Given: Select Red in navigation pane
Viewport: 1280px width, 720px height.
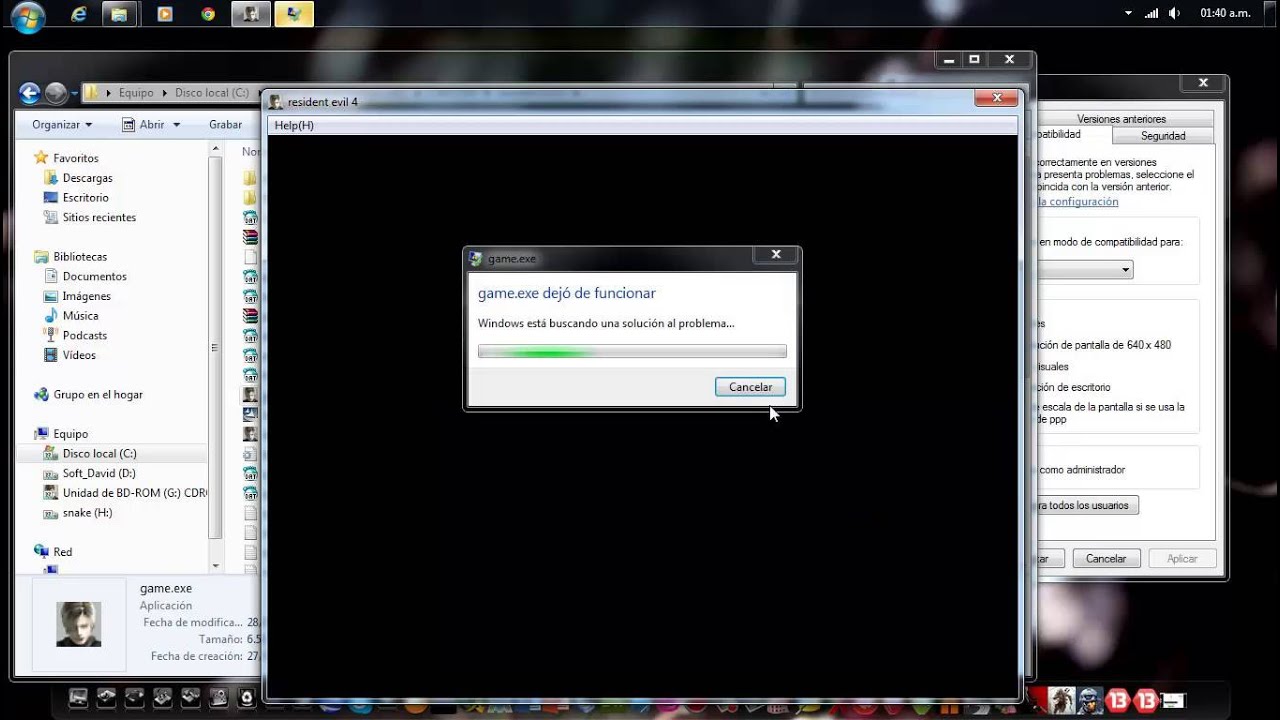Looking at the screenshot, I should [x=62, y=552].
